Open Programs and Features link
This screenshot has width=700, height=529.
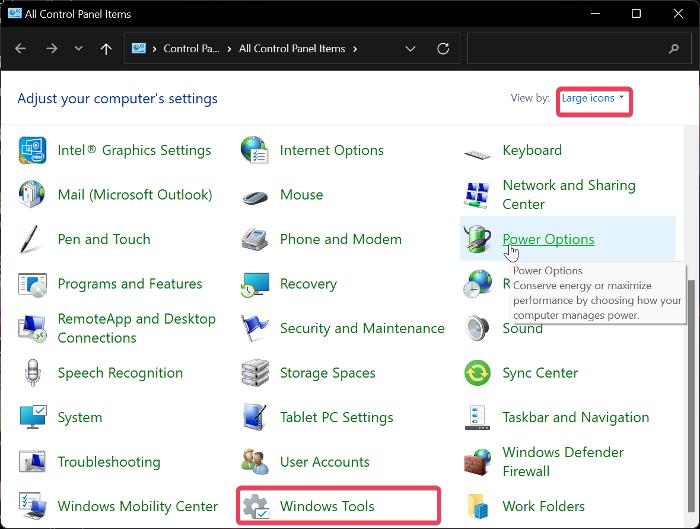[130, 284]
